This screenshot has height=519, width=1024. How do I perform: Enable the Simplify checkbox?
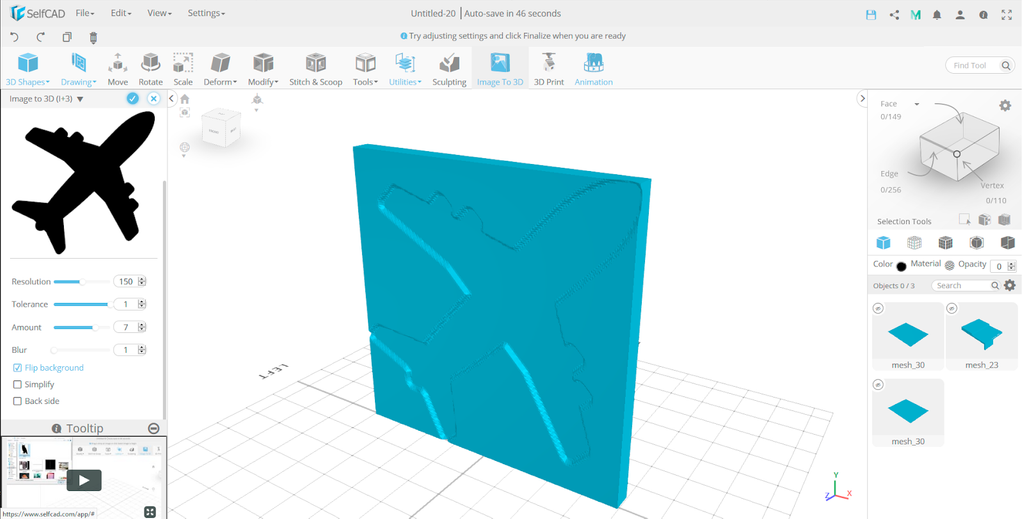(x=17, y=384)
